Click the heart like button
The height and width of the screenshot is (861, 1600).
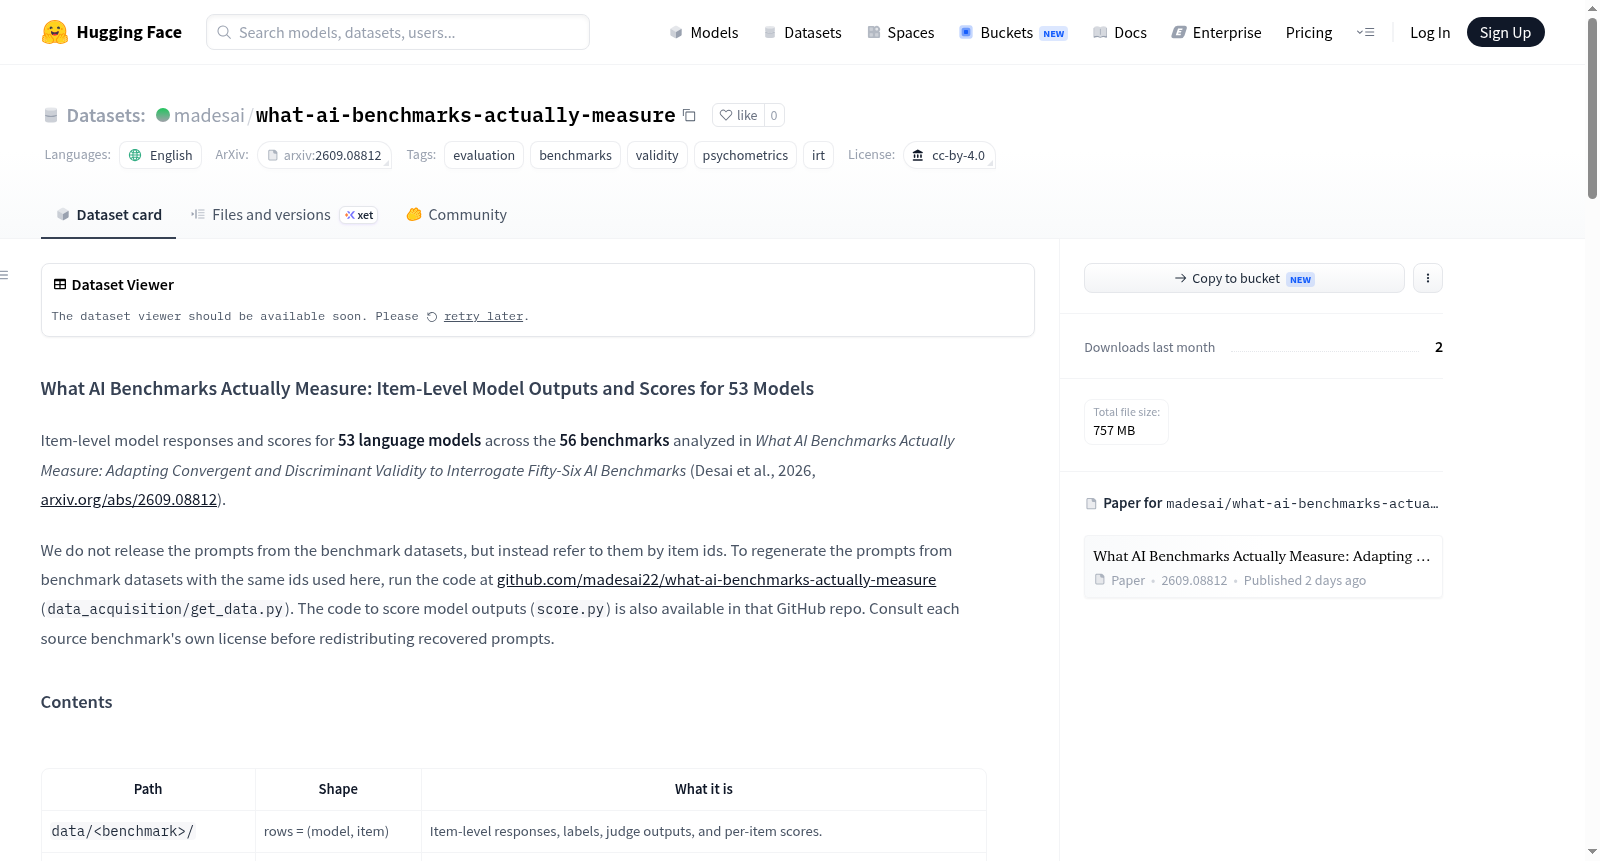(x=738, y=115)
